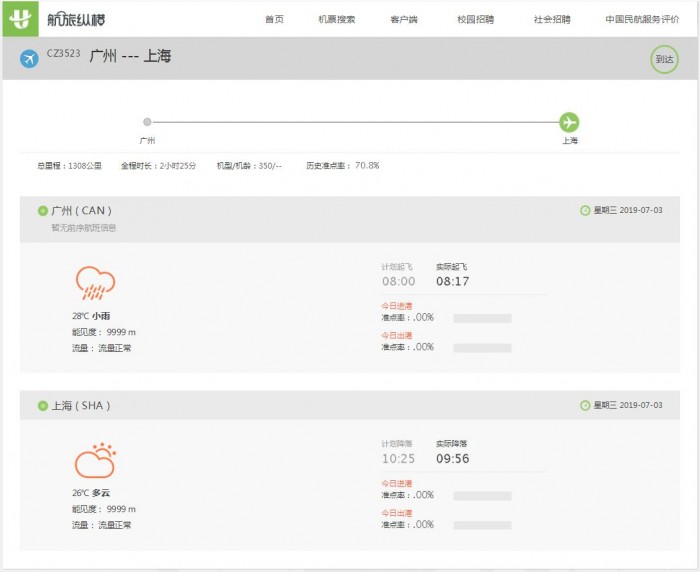This screenshot has height=572, width=700.
Task: Open 中国民航服务评价 in the navigation
Action: click(x=643, y=19)
